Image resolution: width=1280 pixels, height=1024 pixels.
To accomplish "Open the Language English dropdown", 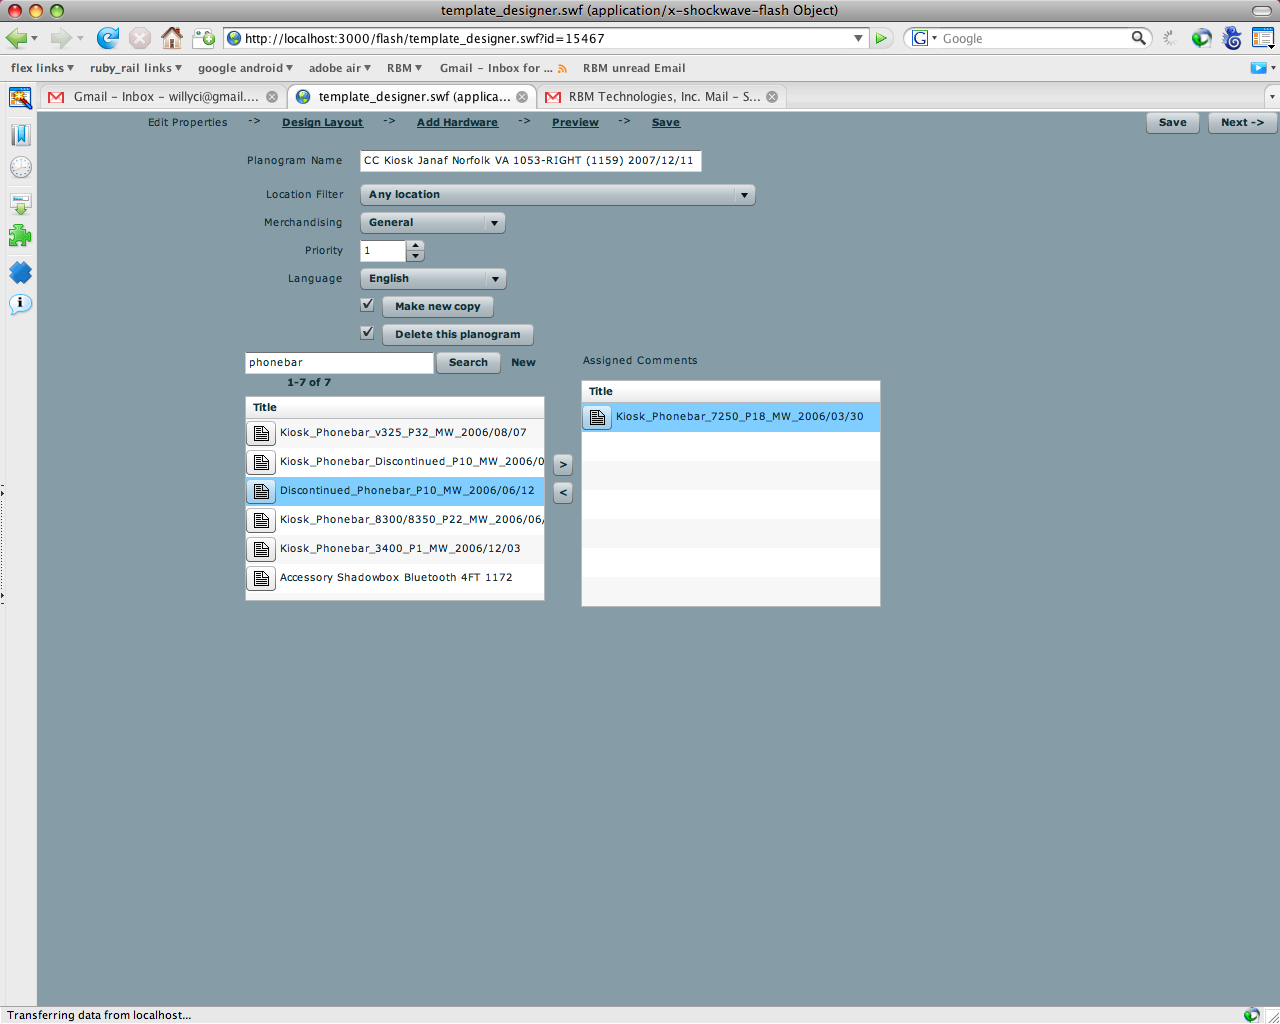I will 495,278.
